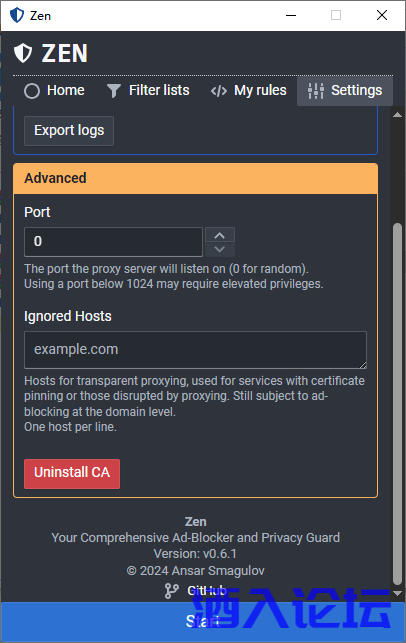Click the vertical scrollbar thumb
The image size is (406, 643).
(397, 404)
